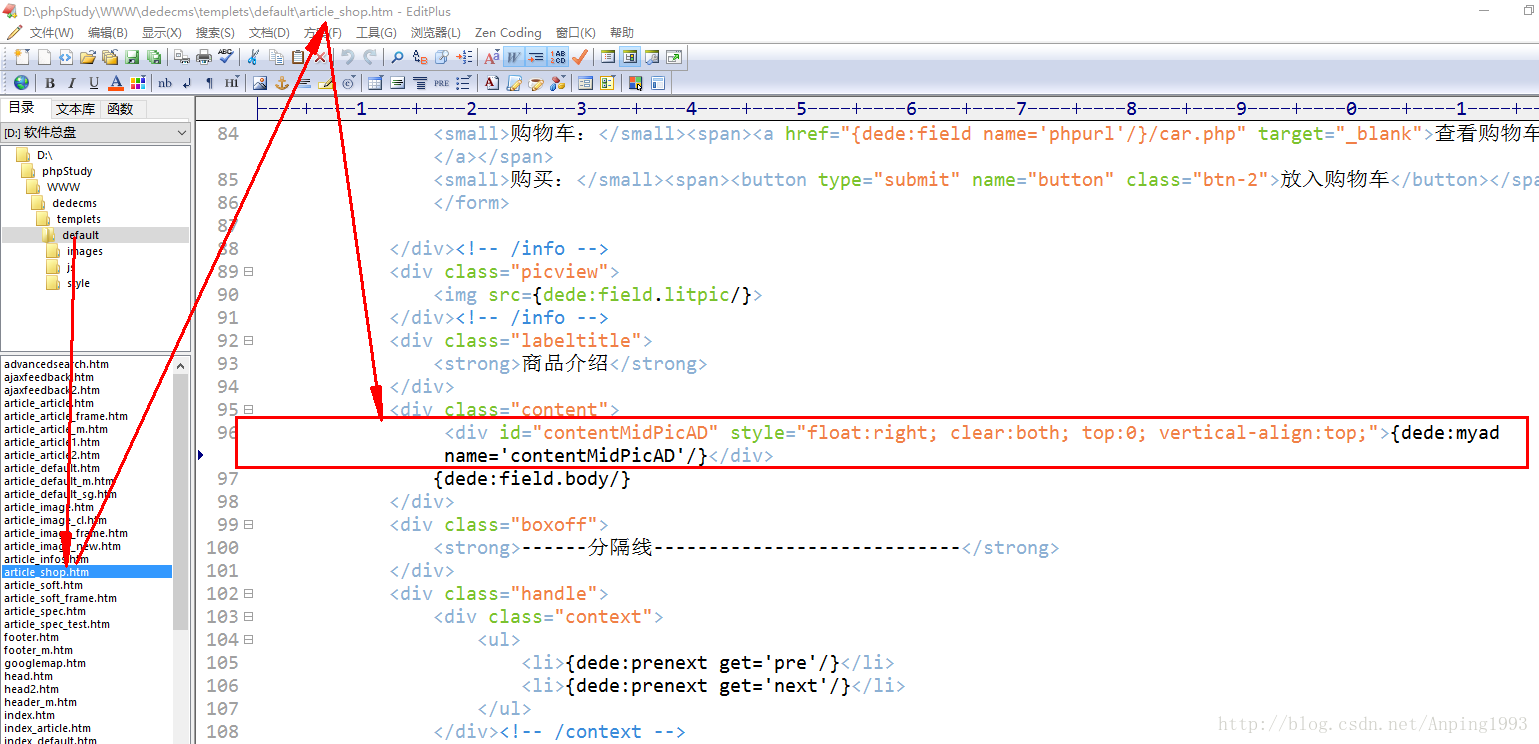Toggle the Line Number button
The height and width of the screenshot is (744, 1539).
(558, 57)
